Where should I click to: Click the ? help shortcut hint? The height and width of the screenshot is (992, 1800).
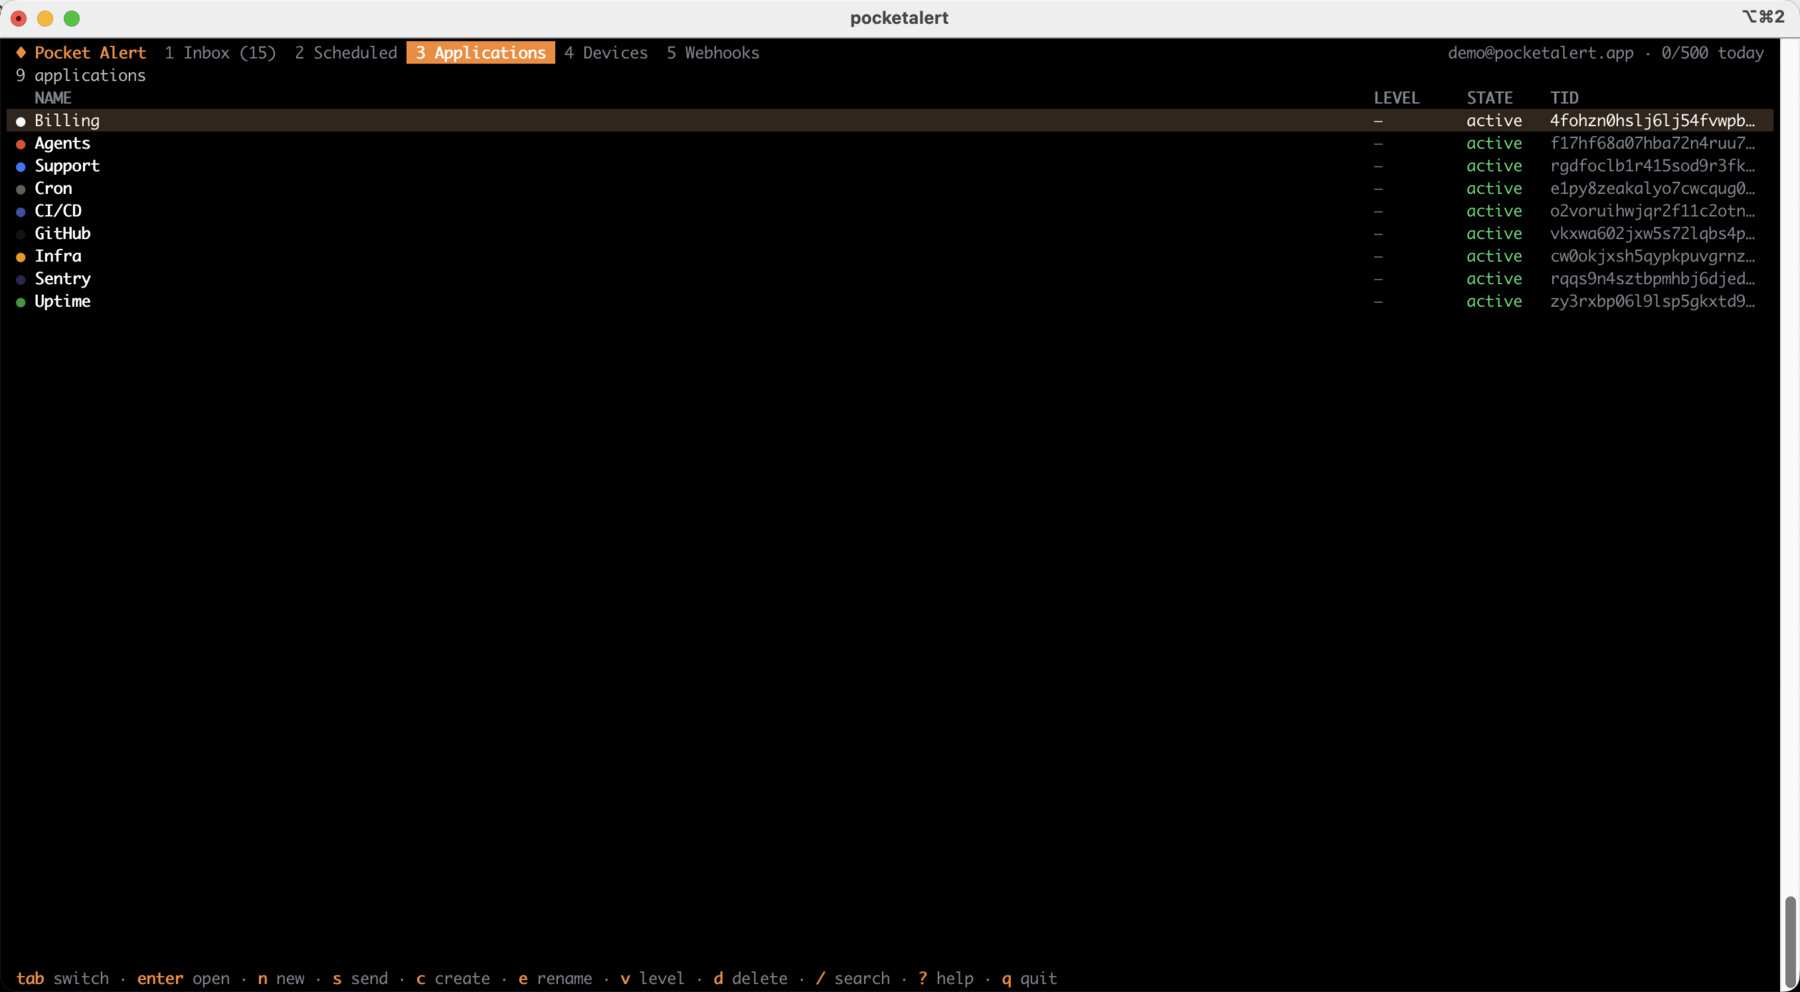[x=946, y=978]
